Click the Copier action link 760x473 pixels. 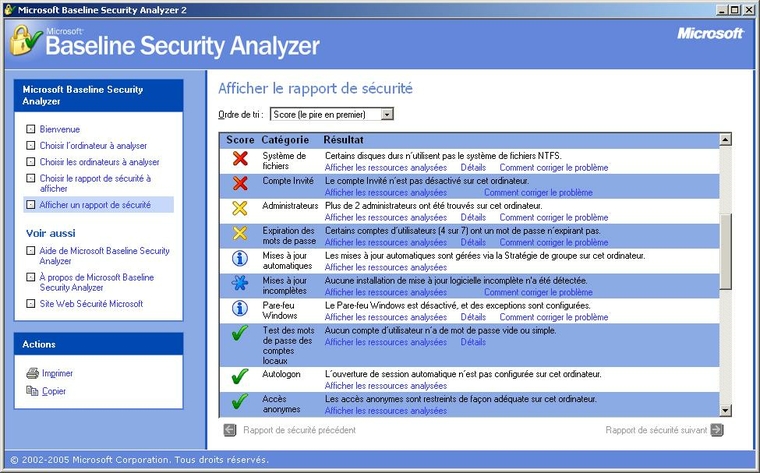click(x=54, y=391)
